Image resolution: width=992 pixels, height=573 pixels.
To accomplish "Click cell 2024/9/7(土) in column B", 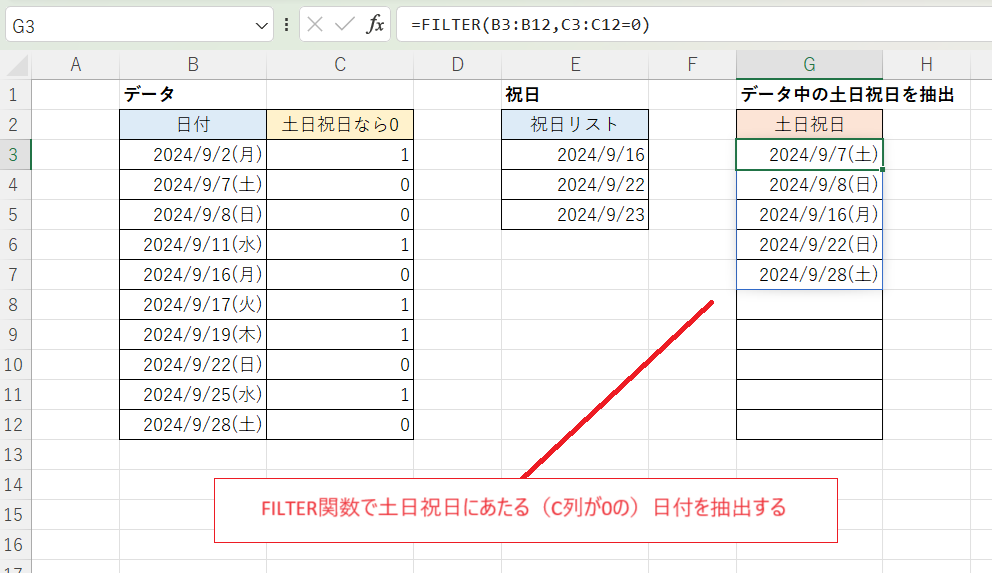I will [x=193, y=185].
